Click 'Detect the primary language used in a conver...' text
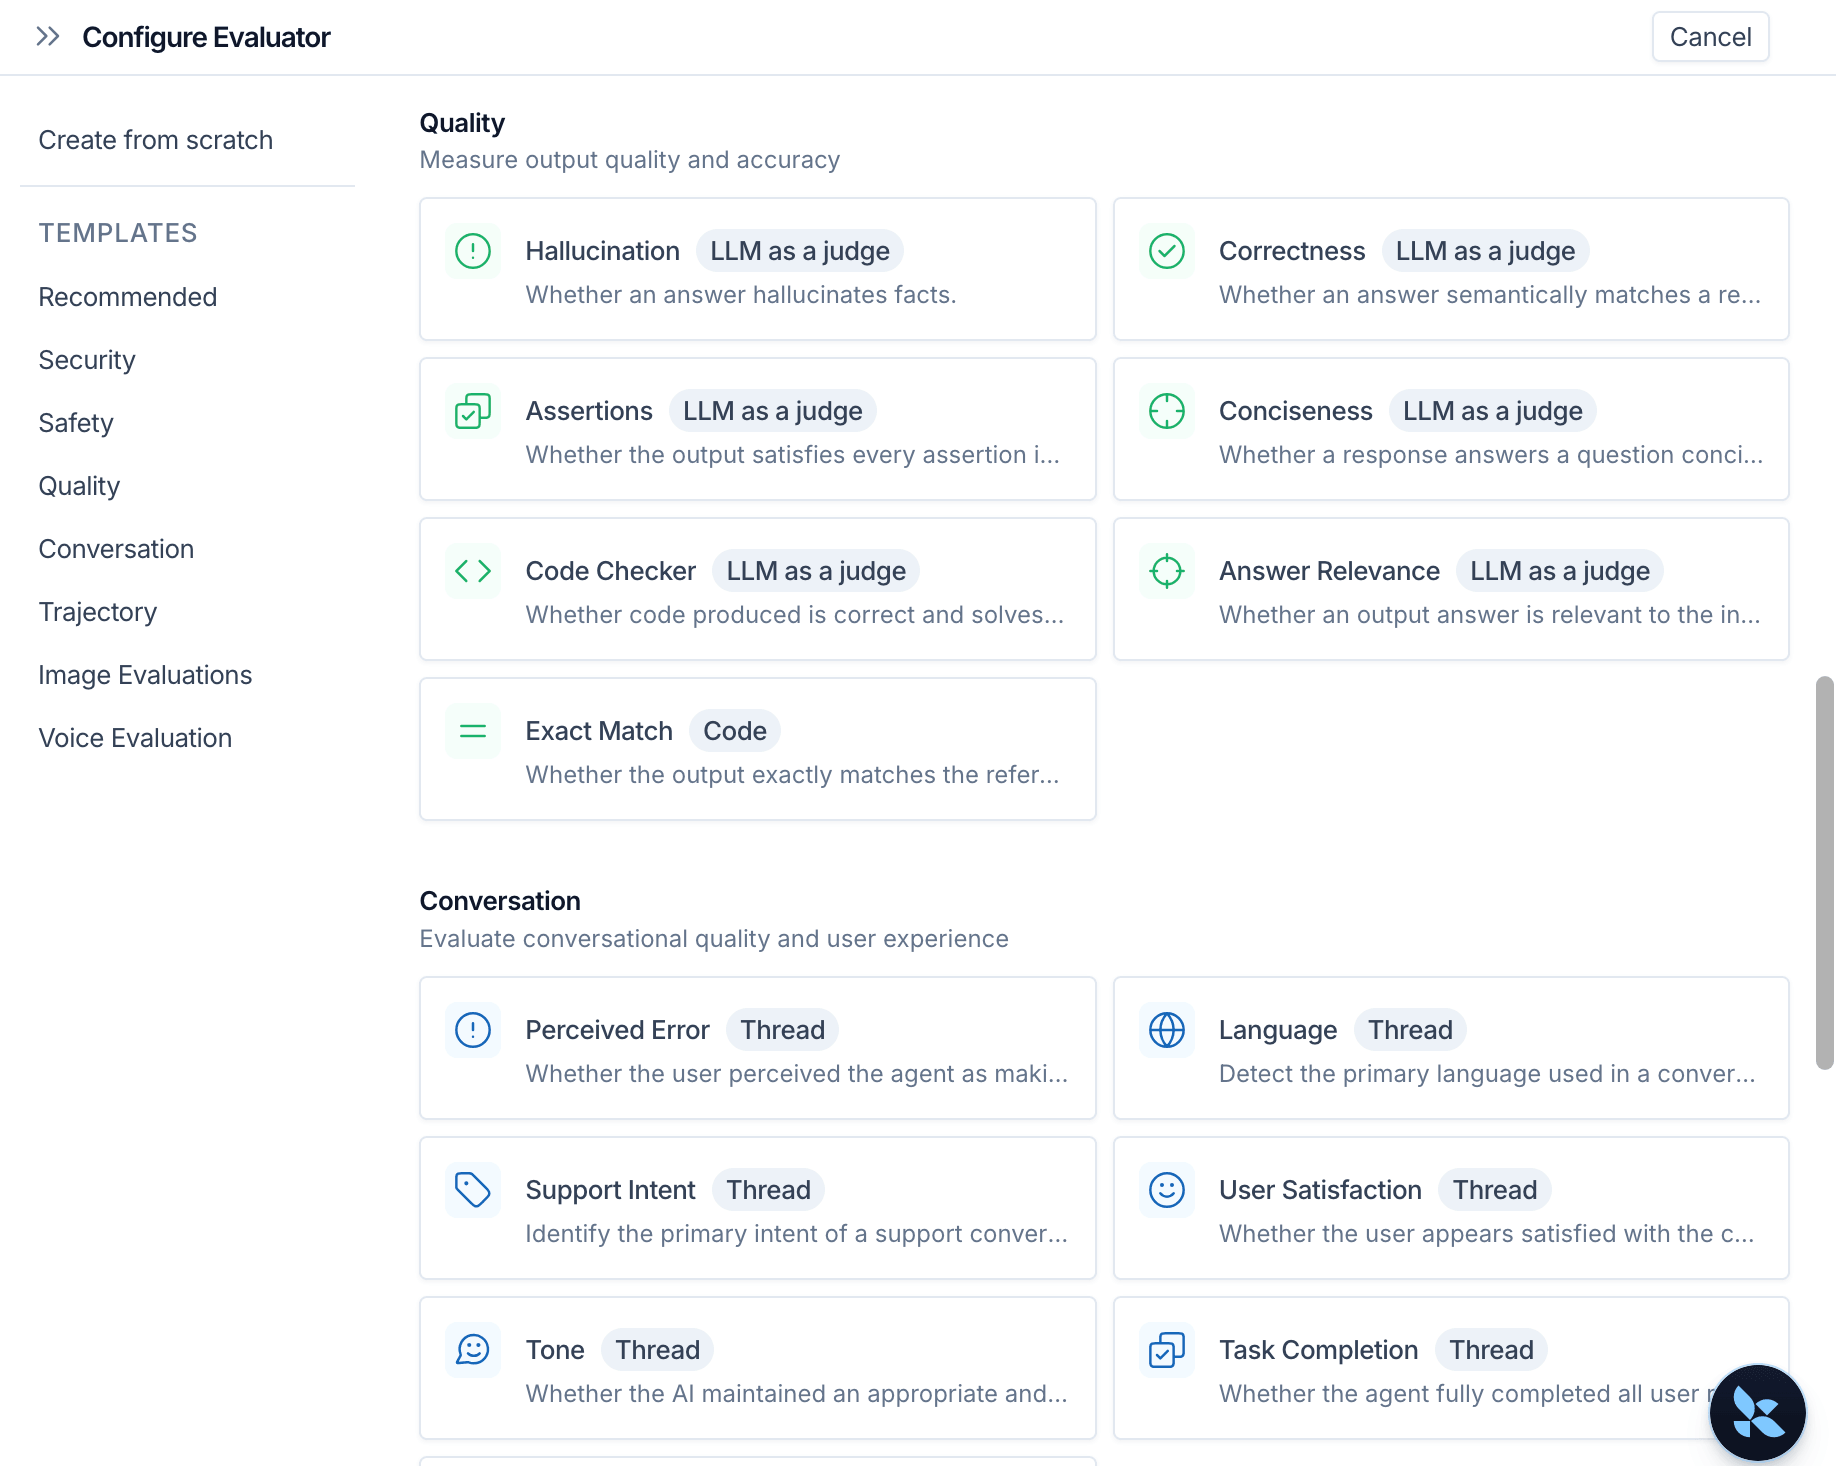This screenshot has width=1836, height=1466. tap(1487, 1074)
